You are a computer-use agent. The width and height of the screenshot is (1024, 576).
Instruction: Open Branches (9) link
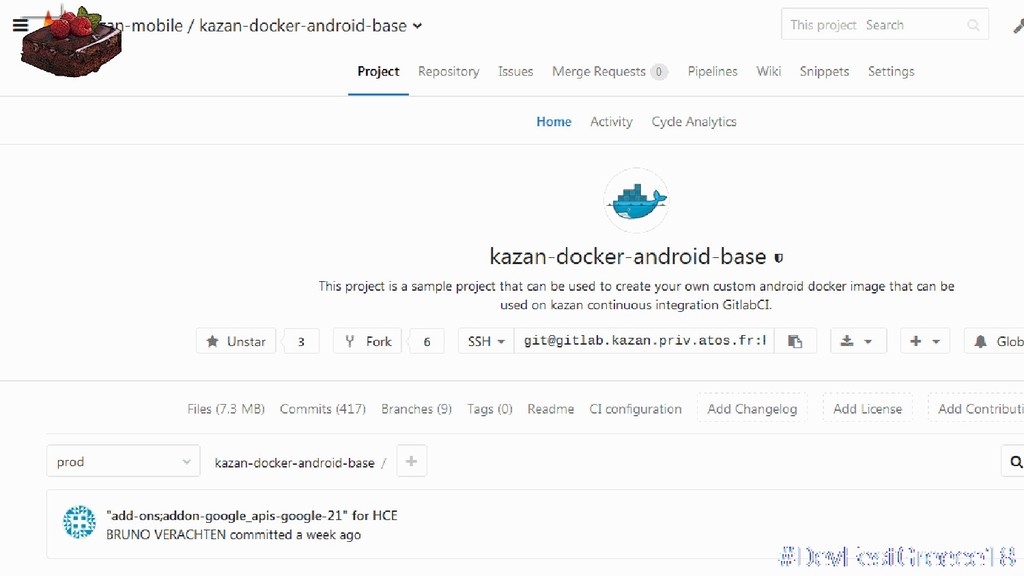pyautogui.click(x=417, y=409)
